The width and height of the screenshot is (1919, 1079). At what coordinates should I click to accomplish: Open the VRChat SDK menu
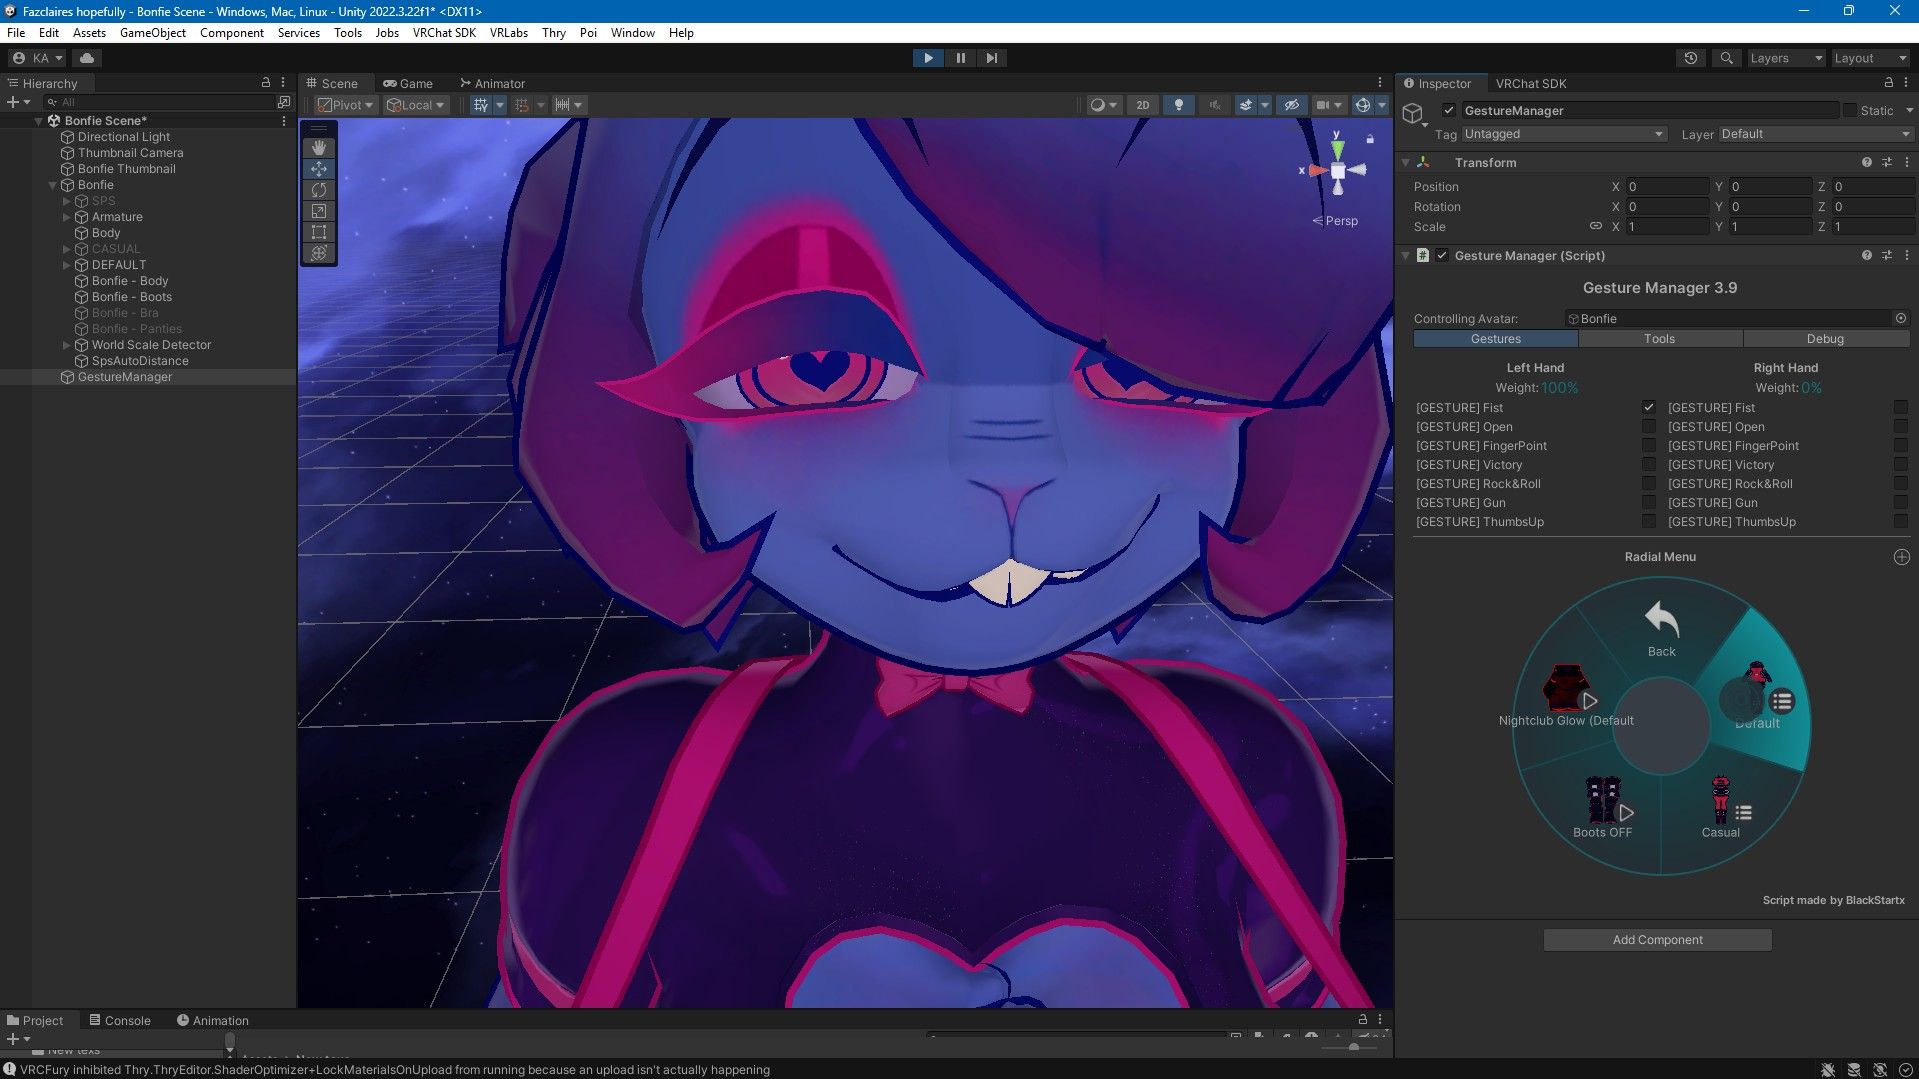click(x=444, y=33)
